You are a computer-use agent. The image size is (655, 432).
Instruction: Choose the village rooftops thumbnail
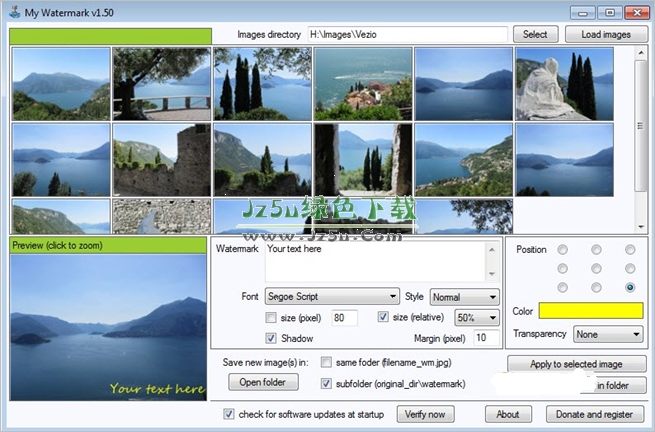click(x=363, y=84)
